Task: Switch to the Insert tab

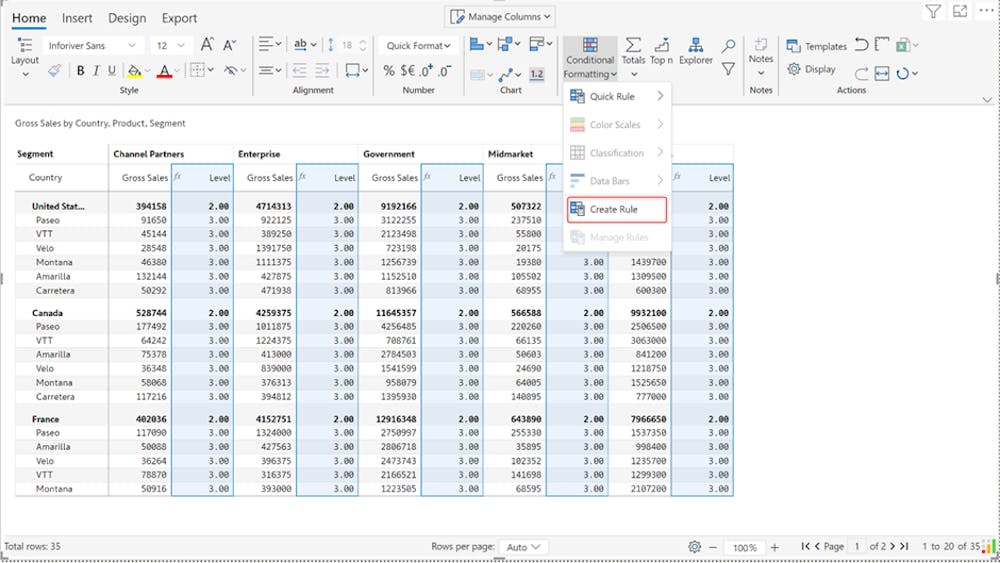Action: [77, 18]
